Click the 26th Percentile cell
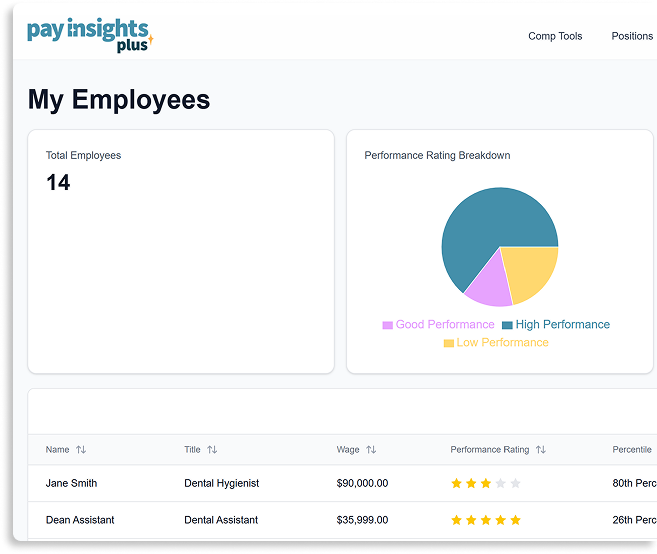657x554 pixels. (634, 520)
